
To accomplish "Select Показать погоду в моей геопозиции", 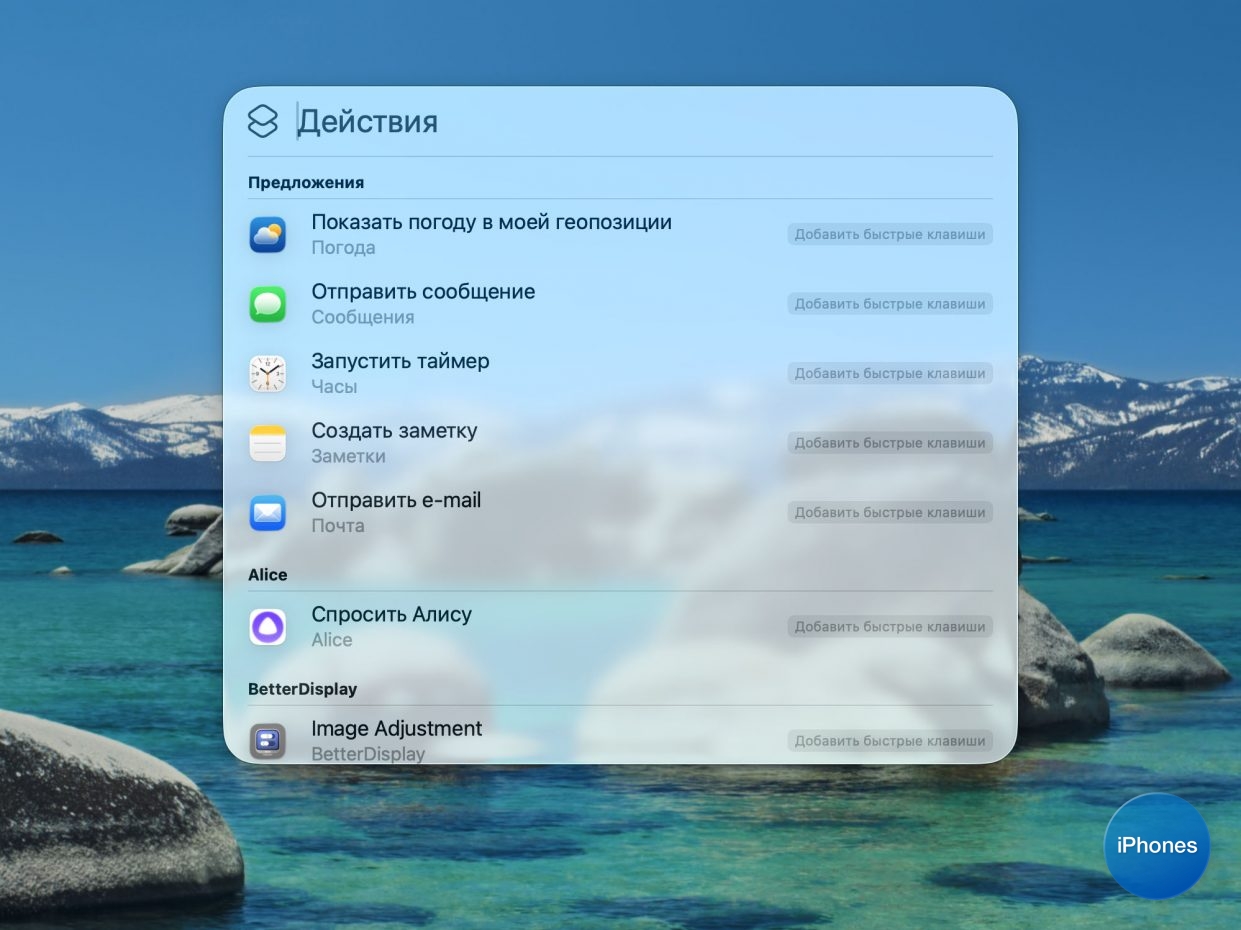I will [491, 222].
